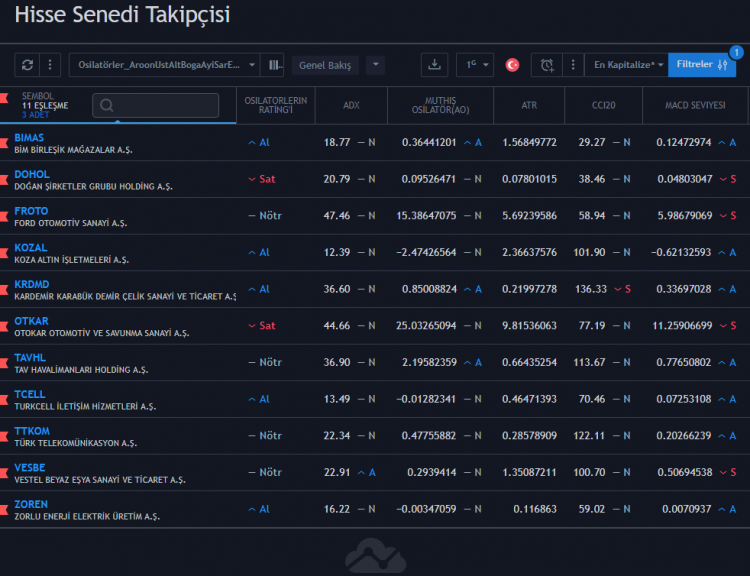750x576 pixels.
Task: Click the export data download icon
Action: (434, 65)
